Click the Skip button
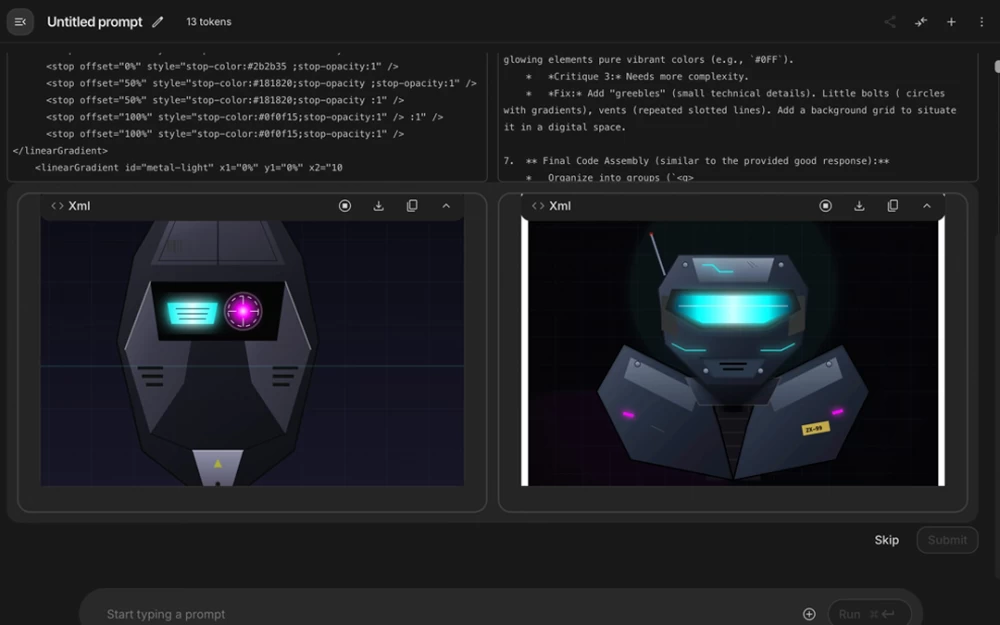Image resolution: width=1000 pixels, height=625 pixels. point(886,540)
